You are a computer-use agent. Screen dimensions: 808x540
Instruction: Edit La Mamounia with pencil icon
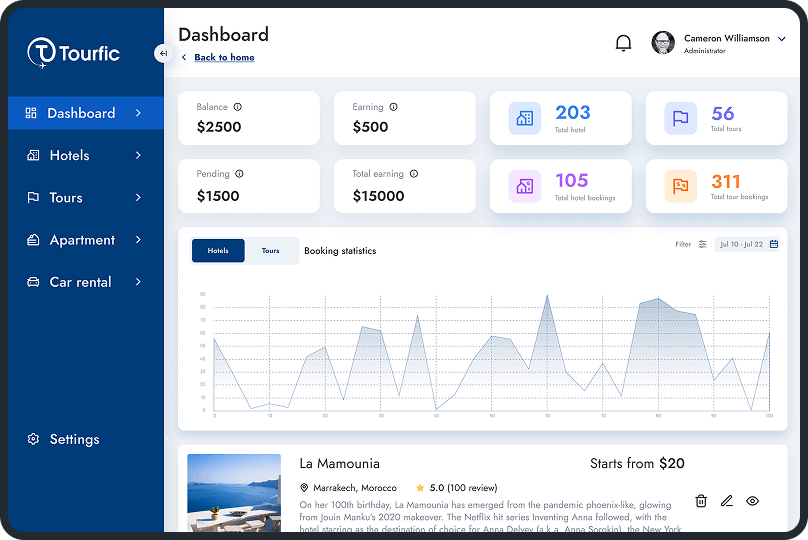[x=727, y=501]
